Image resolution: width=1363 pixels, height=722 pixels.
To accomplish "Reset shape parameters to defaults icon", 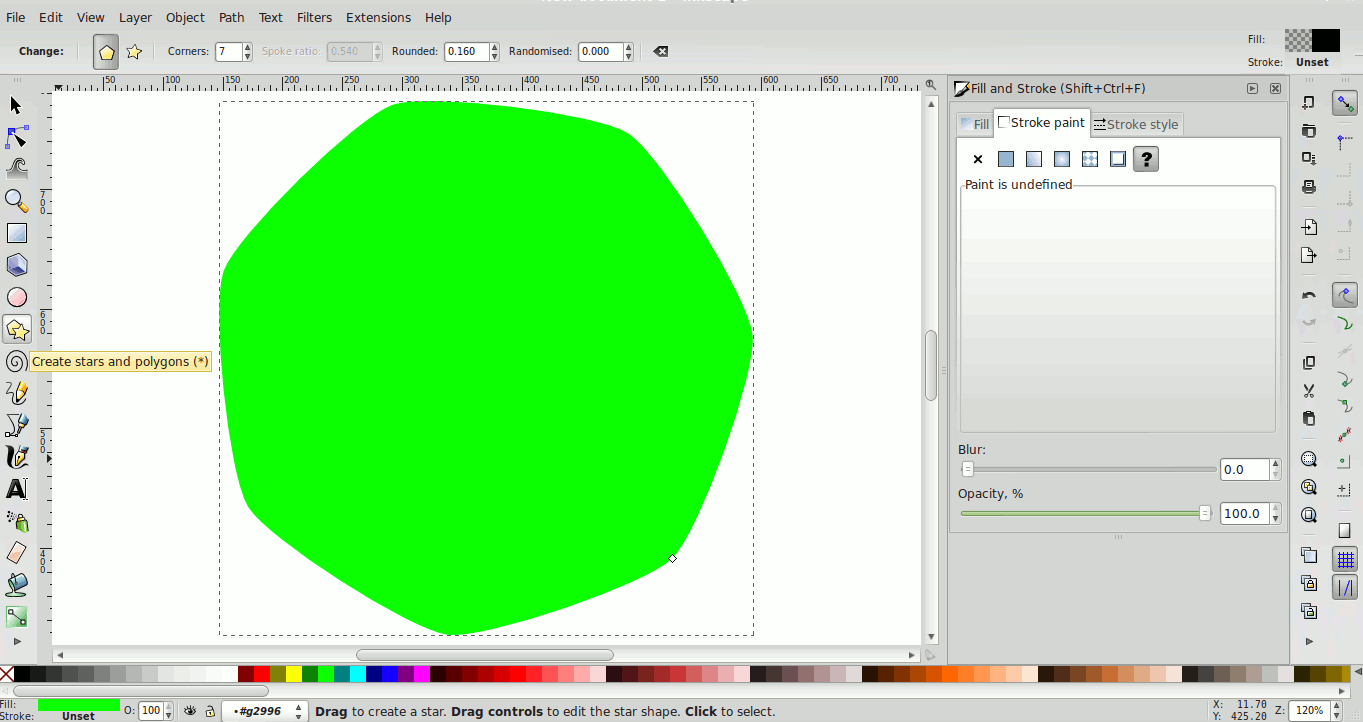I will click(661, 51).
